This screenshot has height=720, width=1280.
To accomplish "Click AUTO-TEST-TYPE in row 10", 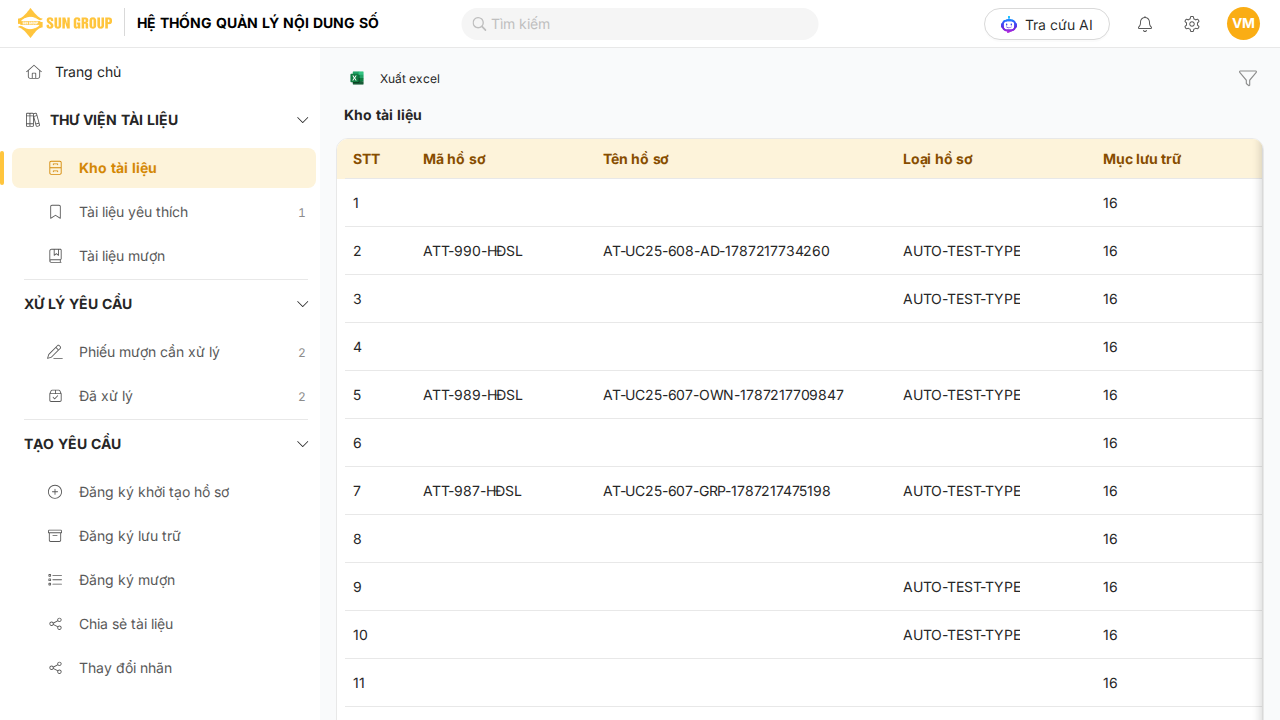I will 962,635.
